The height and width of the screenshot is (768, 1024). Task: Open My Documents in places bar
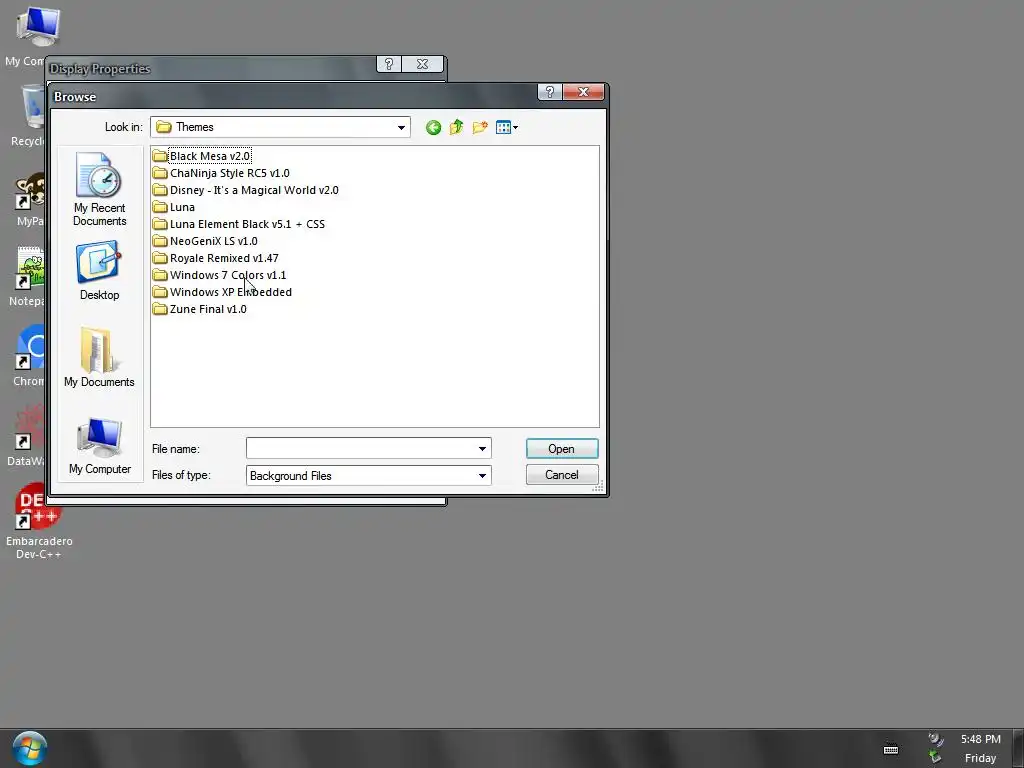click(x=99, y=357)
